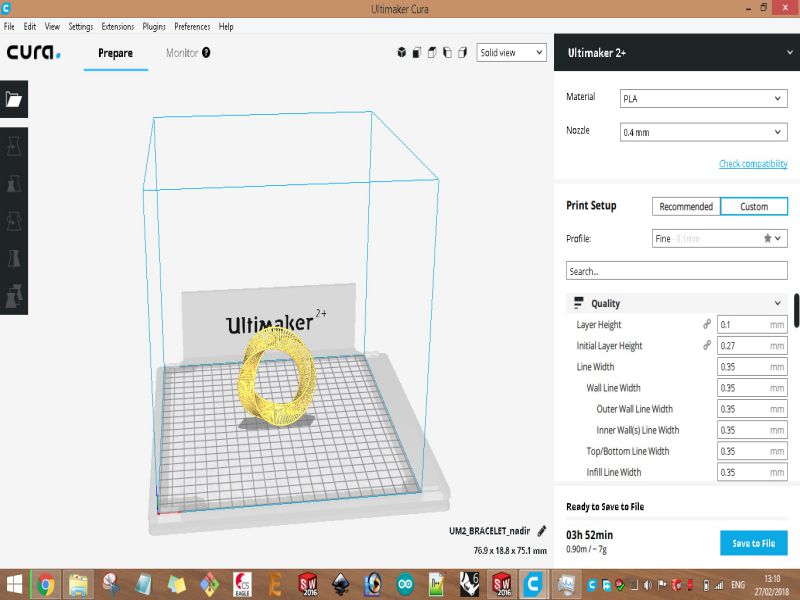The height and width of the screenshot is (600, 800).
Task: Switch camera to 3D isometric view icon
Action: [402, 53]
